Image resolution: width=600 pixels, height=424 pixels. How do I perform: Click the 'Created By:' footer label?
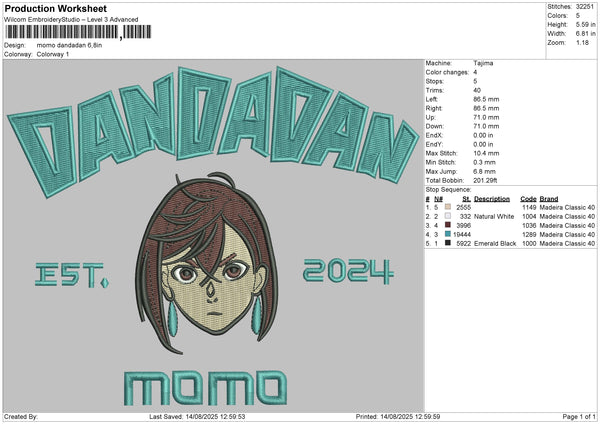[x=21, y=417]
